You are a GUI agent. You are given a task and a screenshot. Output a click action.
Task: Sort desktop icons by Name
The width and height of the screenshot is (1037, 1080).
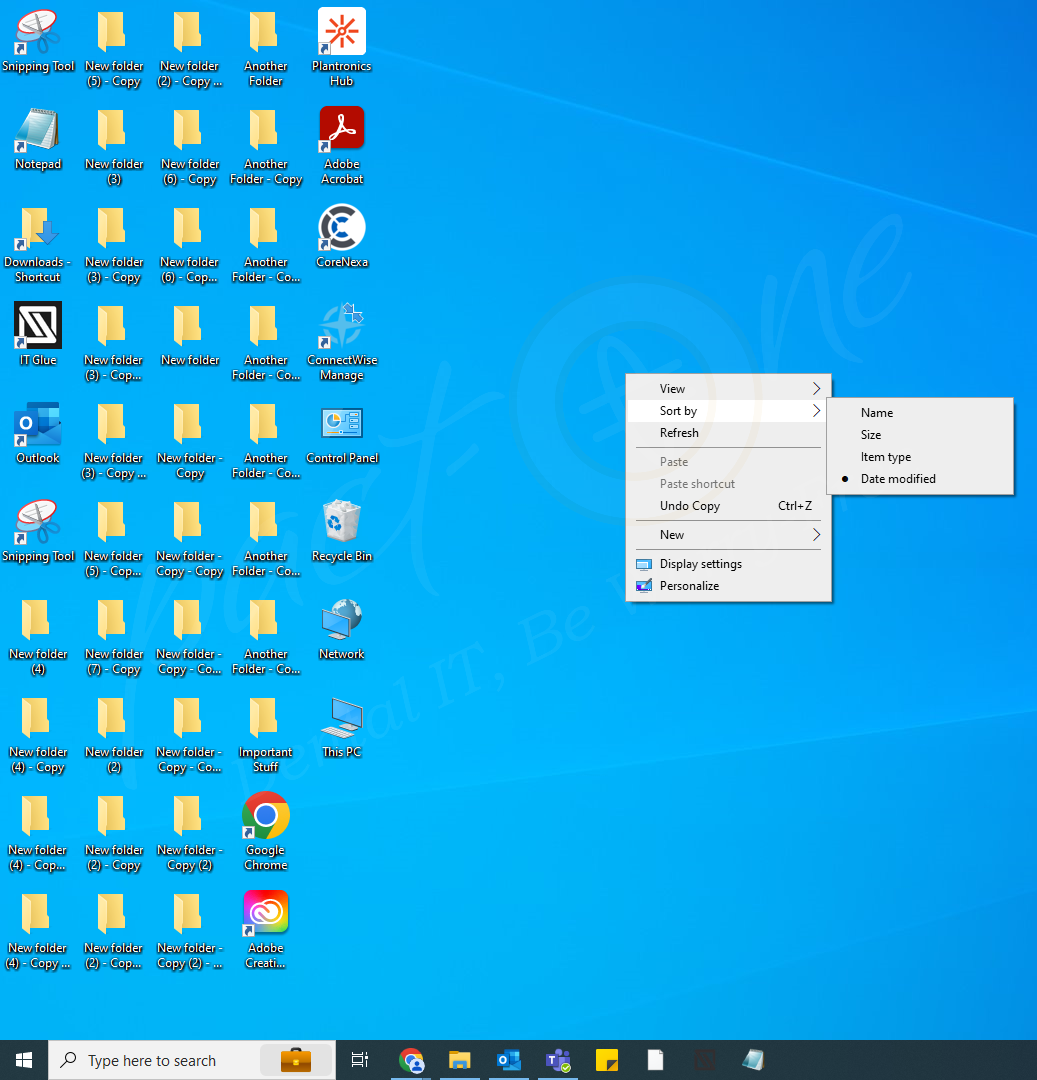877,412
